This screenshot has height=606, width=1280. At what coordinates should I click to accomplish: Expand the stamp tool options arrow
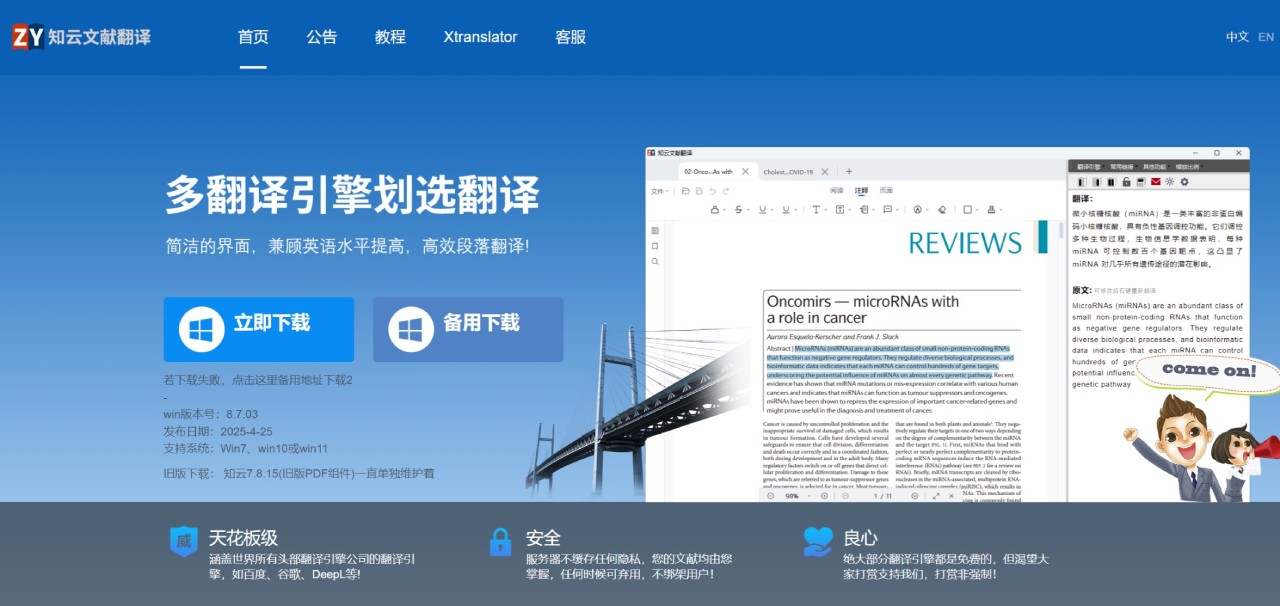click(x=1000, y=210)
